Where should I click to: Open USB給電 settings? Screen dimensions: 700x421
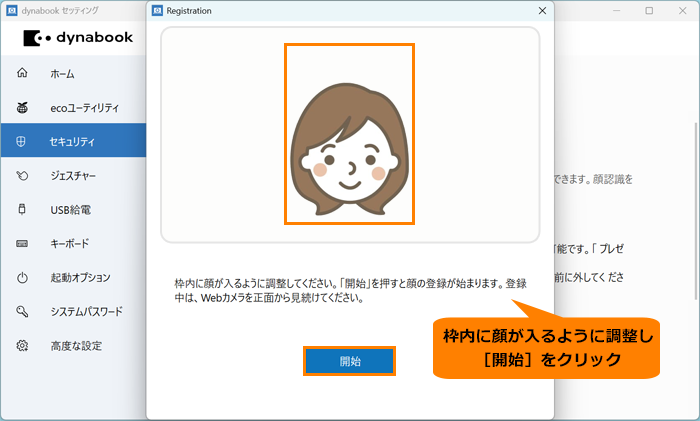[x=73, y=209]
